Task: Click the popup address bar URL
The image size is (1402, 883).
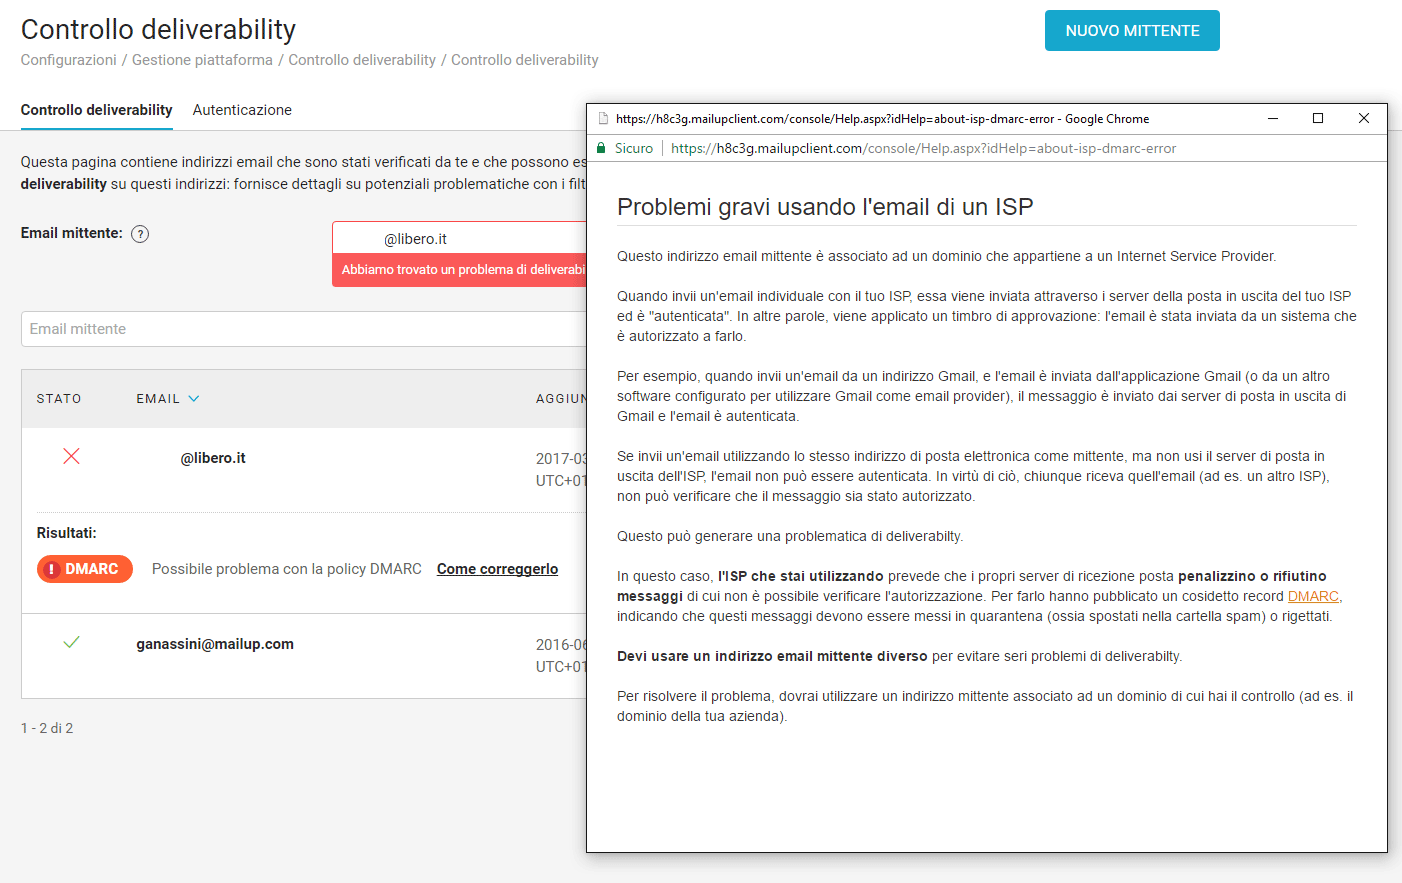Action: click(x=923, y=148)
